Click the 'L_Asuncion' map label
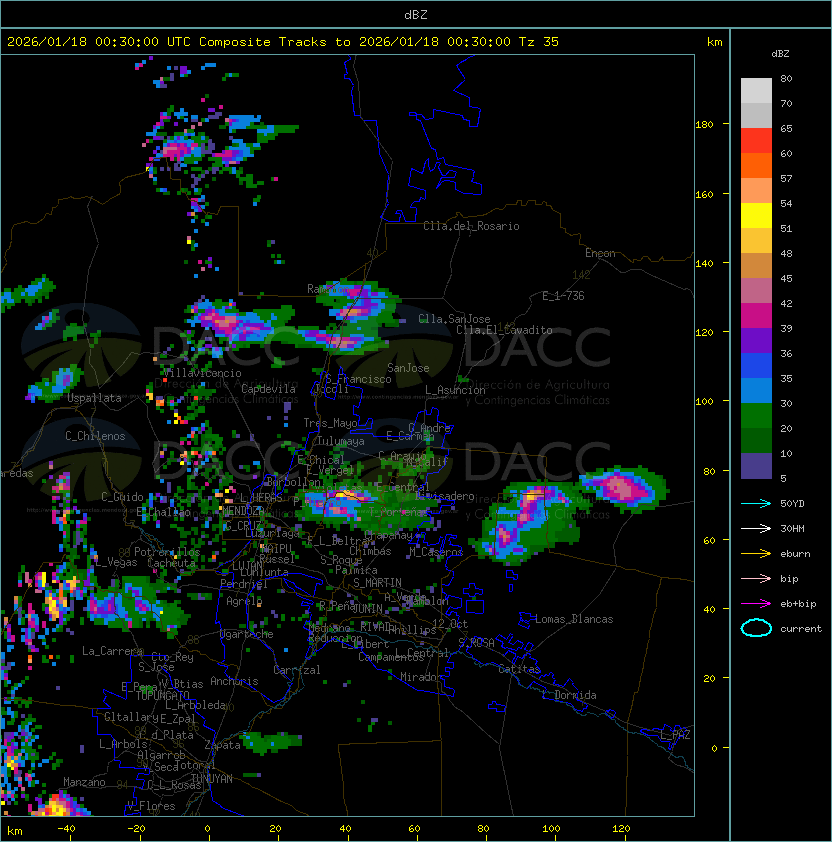The width and height of the screenshot is (832, 842). (455, 390)
